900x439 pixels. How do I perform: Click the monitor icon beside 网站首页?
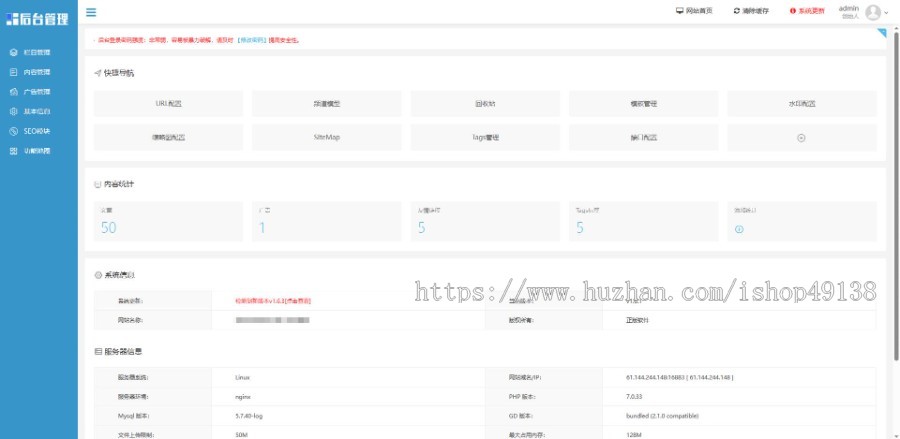coord(680,11)
